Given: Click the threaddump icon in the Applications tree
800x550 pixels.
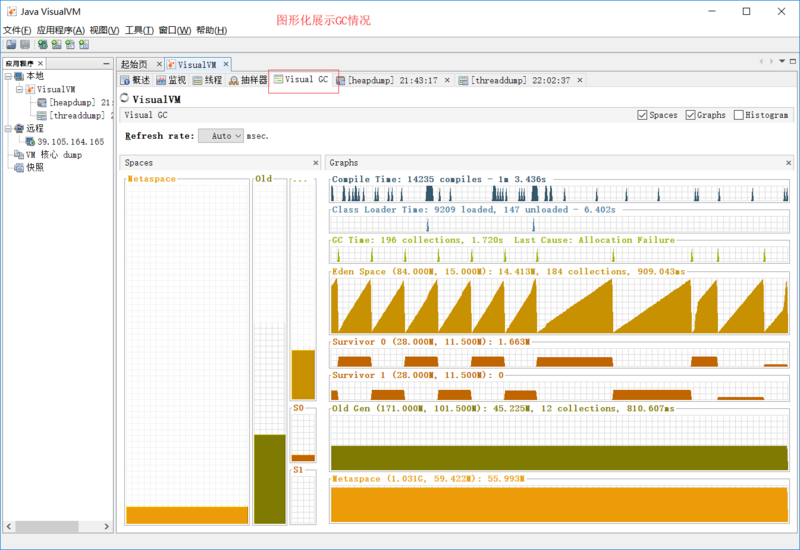Looking at the screenshot, I should click(x=42, y=116).
